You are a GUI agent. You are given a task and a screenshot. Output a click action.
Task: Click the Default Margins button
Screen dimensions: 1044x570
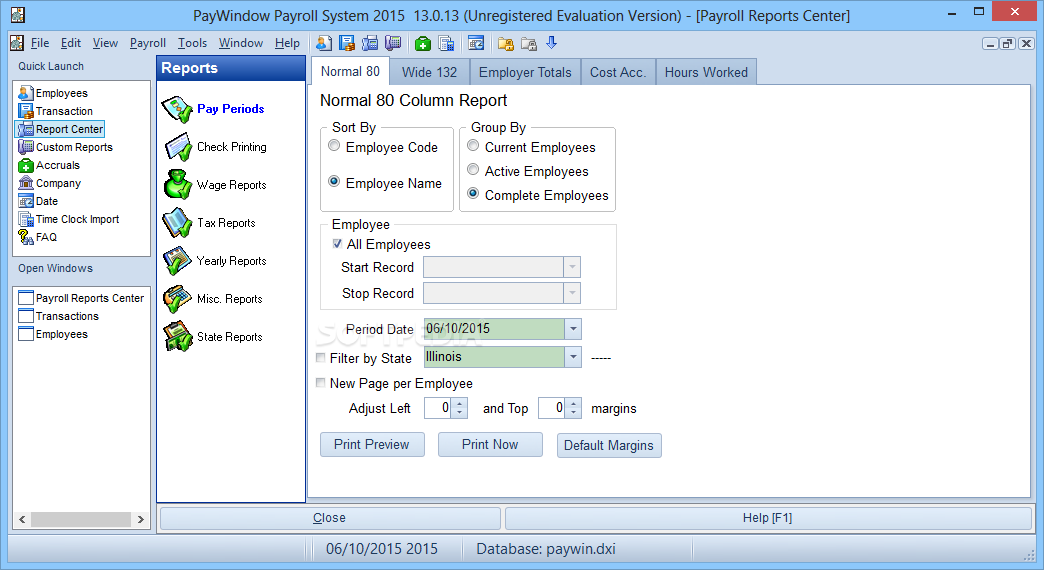[609, 445]
